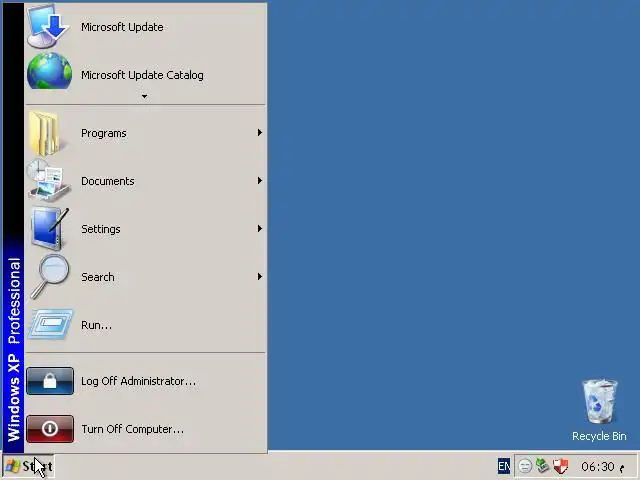Click the Search magnifying glass icon
The width and height of the screenshot is (640, 480).
coord(49,277)
